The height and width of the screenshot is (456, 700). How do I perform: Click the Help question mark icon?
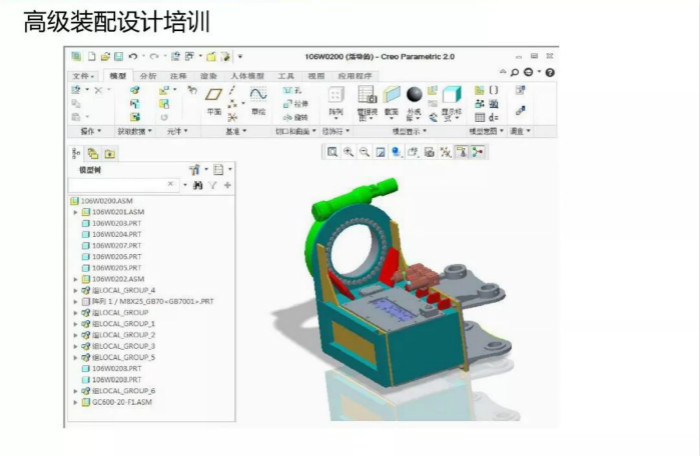pos(550,72)
